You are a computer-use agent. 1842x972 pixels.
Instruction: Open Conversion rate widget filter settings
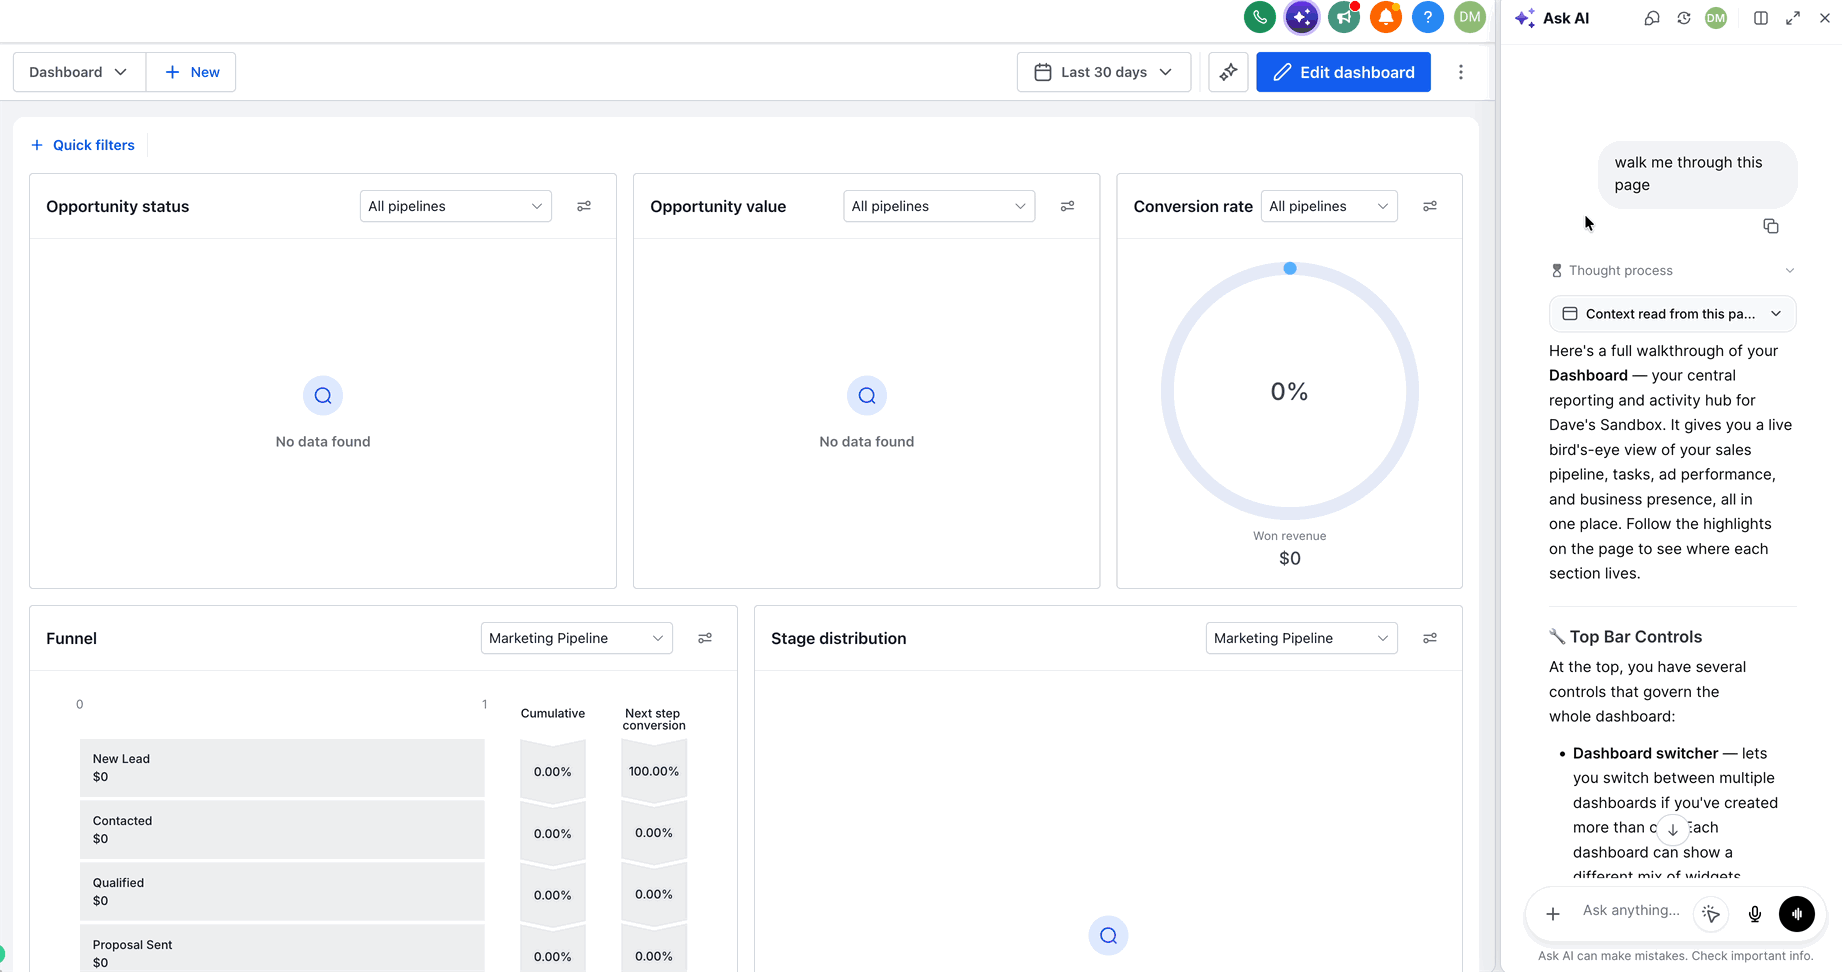1430,206
